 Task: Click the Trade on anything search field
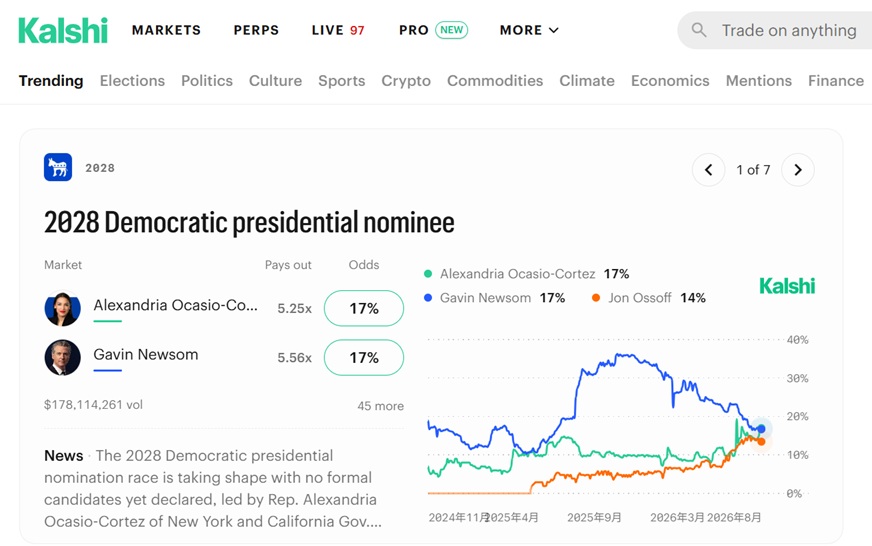point(775,30)
